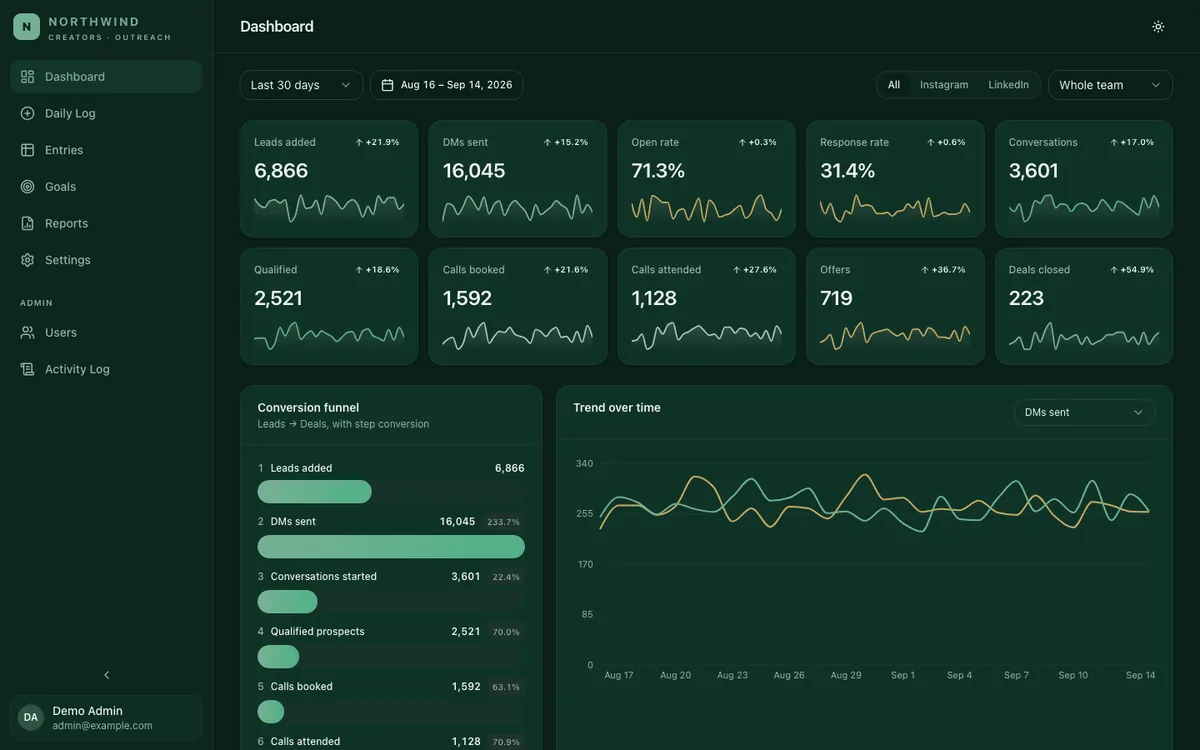Open the Aug 16 – Sep 14, 2026 date picker

[x=446, y=85]
